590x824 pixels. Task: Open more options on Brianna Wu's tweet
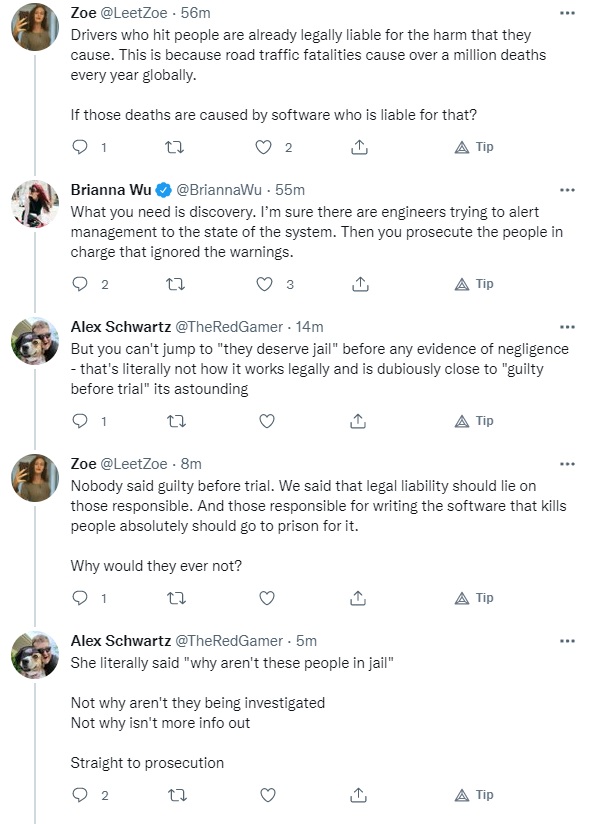coord(567,190)
